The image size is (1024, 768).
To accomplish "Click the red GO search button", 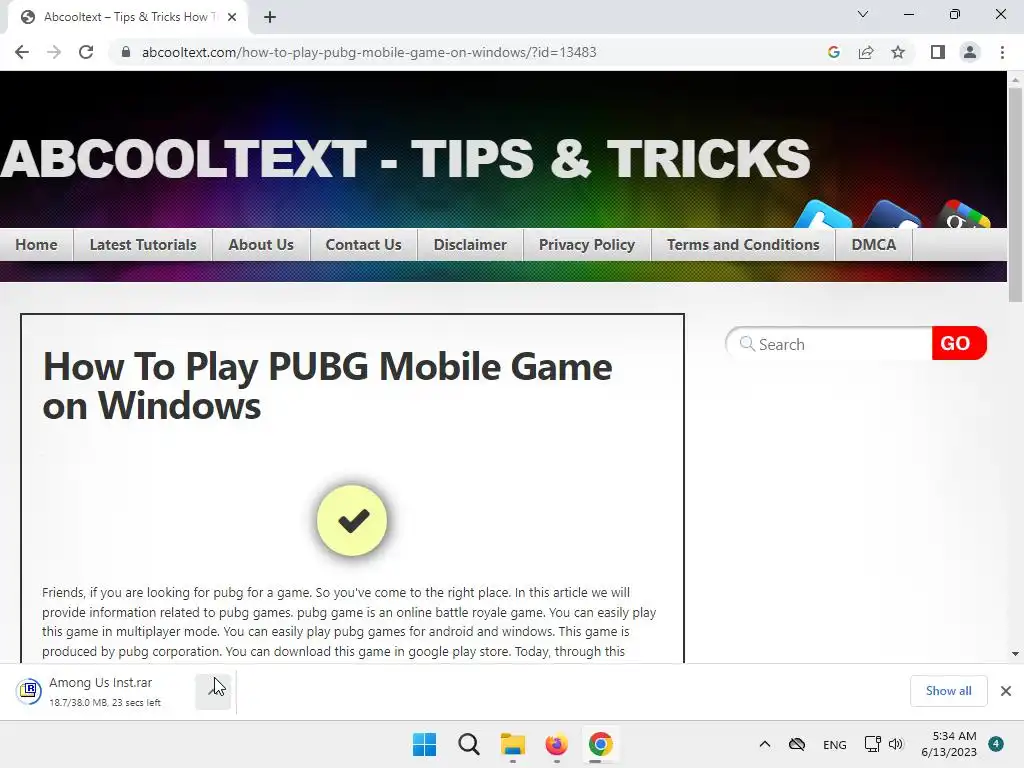I will click(x=959, y=343).
